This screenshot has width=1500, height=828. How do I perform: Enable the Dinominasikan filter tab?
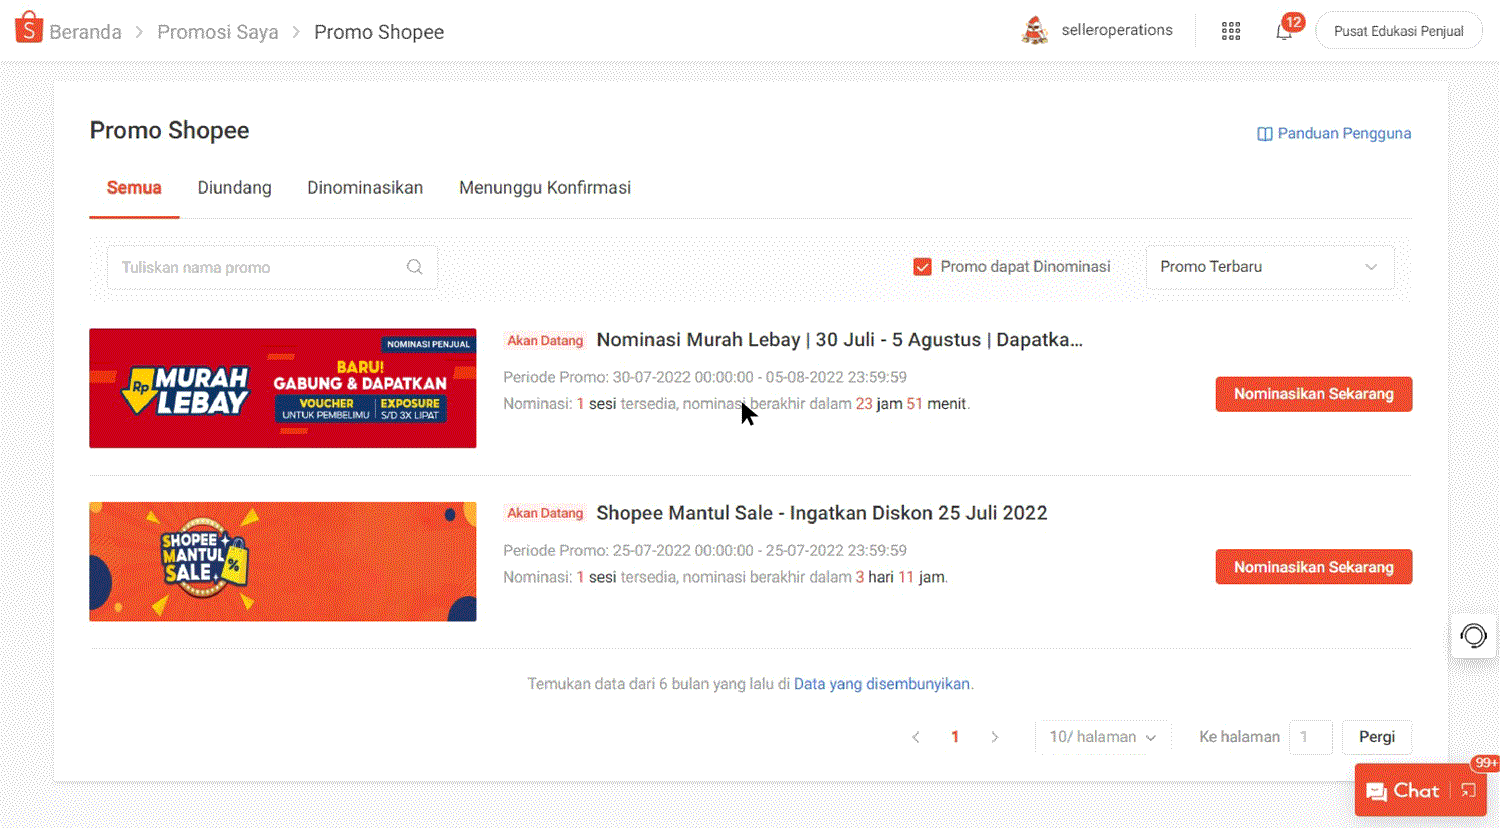[x=365, y=187]
